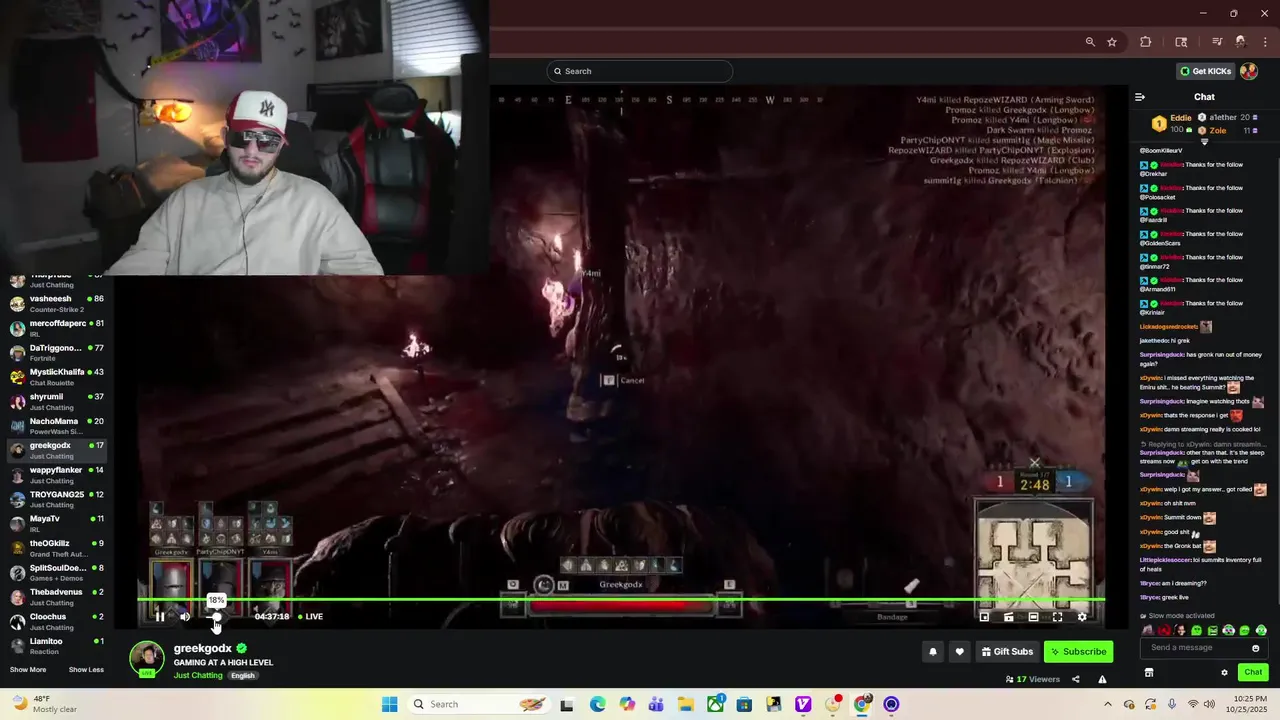1280x720 pixels.
Task: Click the clip creation icon on player
Action: click(x=1009, y=617)
